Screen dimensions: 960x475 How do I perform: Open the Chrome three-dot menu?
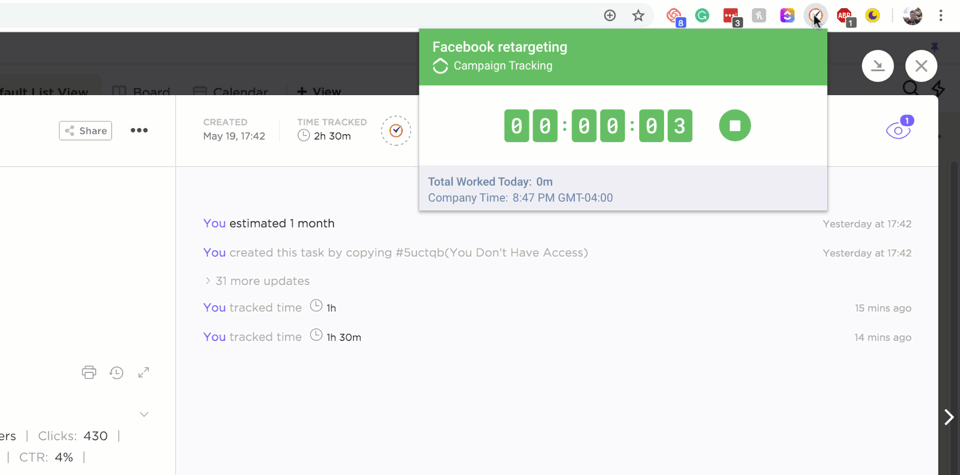click(x=941, y=16)
